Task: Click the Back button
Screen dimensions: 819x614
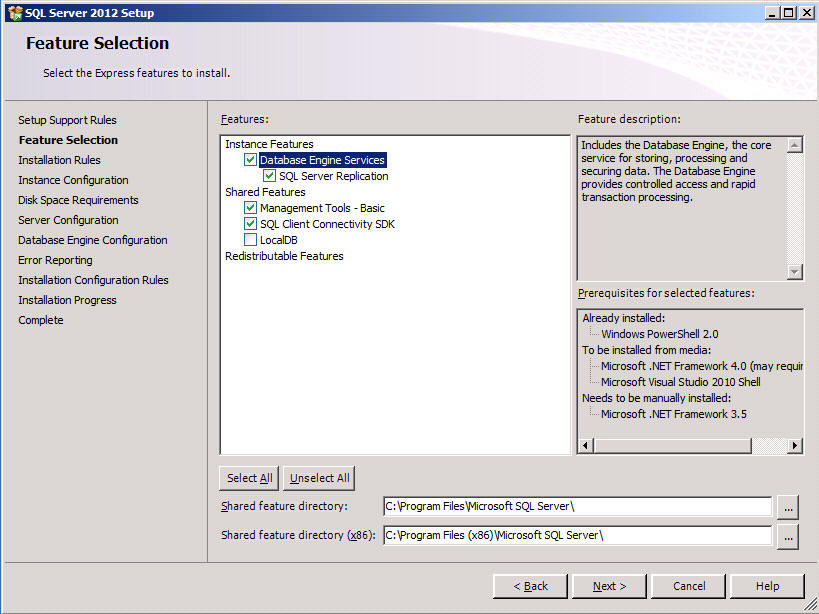Action: click(x=530, y=586)
